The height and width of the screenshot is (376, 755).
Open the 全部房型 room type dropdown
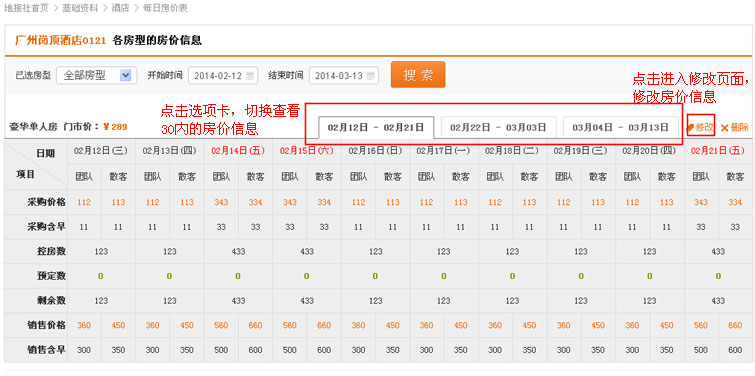coord(97,76)
